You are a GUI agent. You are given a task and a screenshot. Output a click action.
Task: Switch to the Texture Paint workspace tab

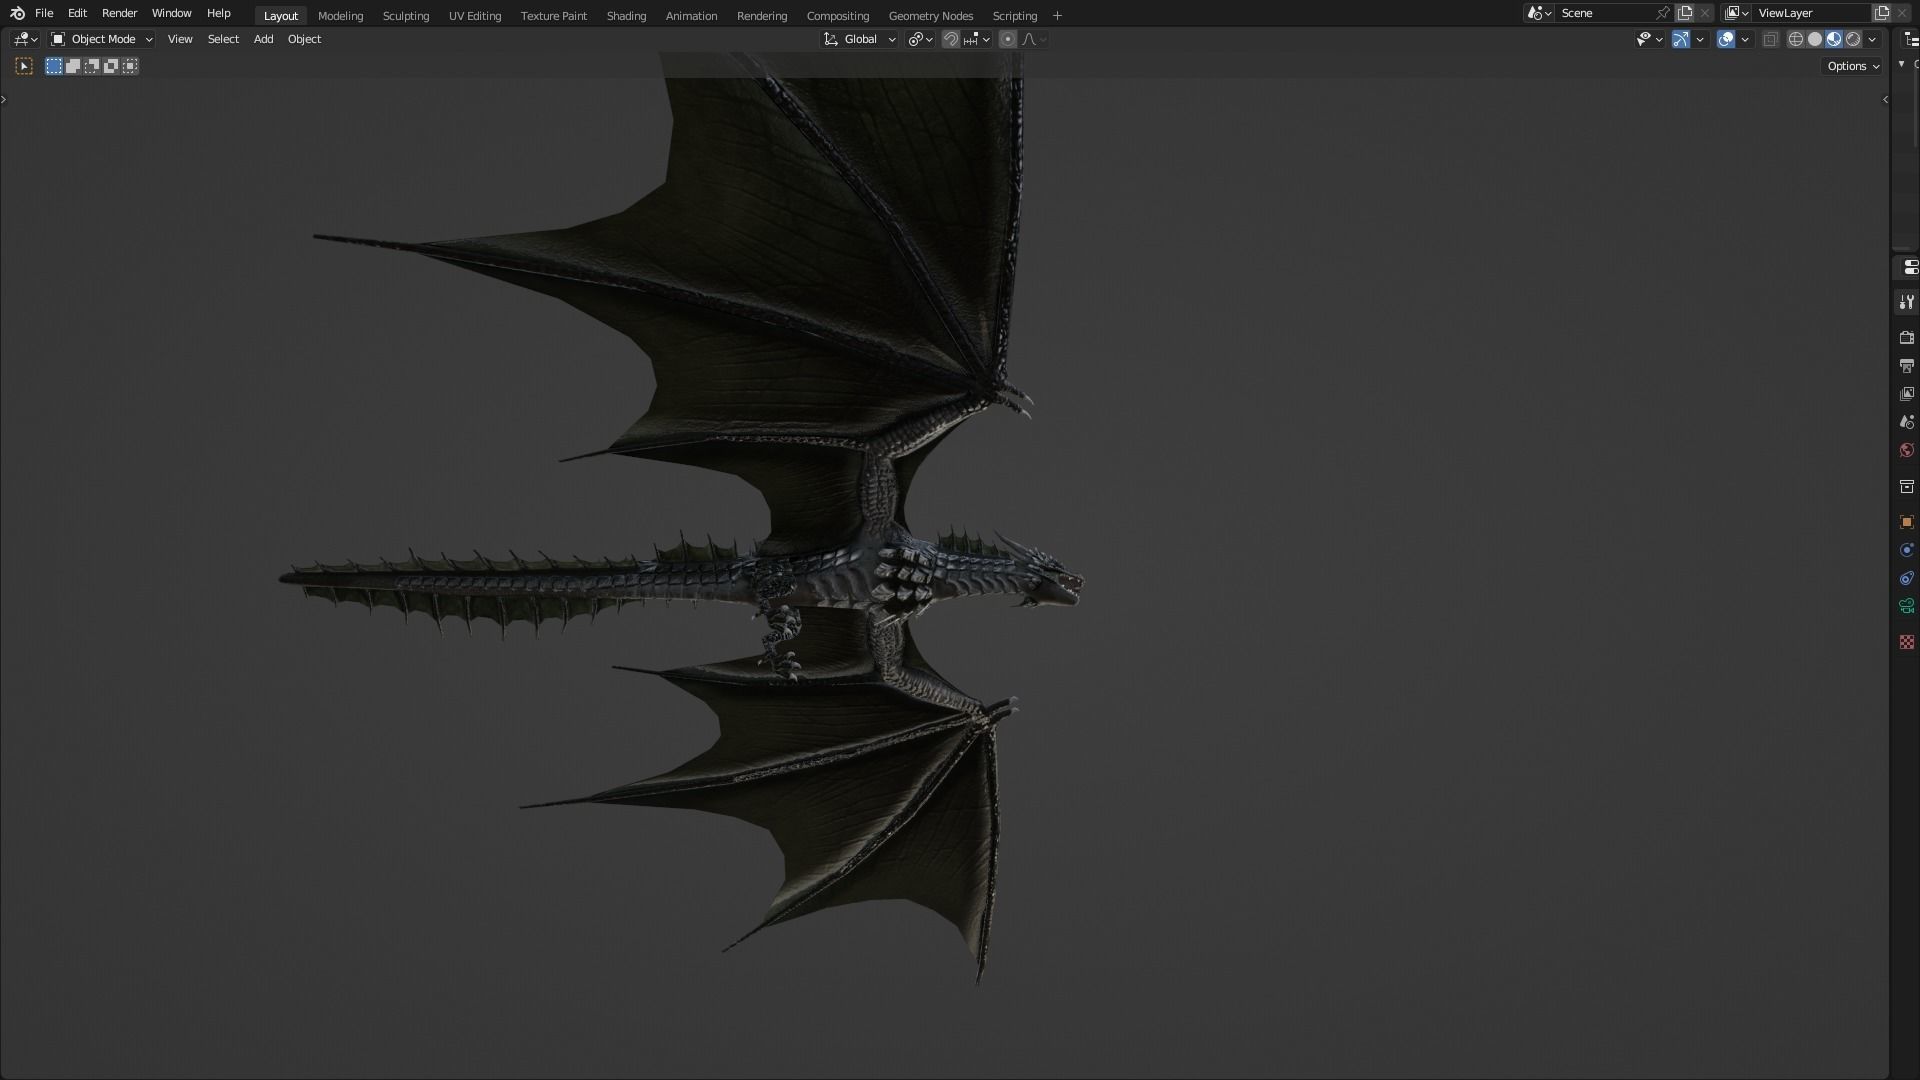(x=553, y=16)
